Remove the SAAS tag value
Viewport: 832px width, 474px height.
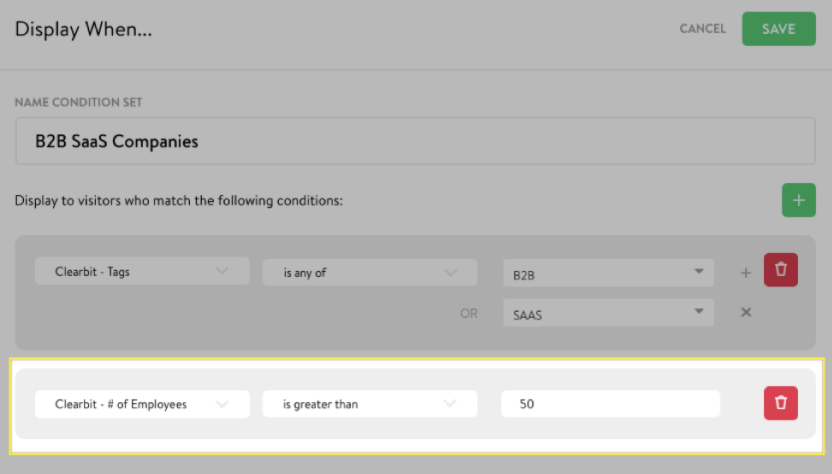(x=746, y=312)
